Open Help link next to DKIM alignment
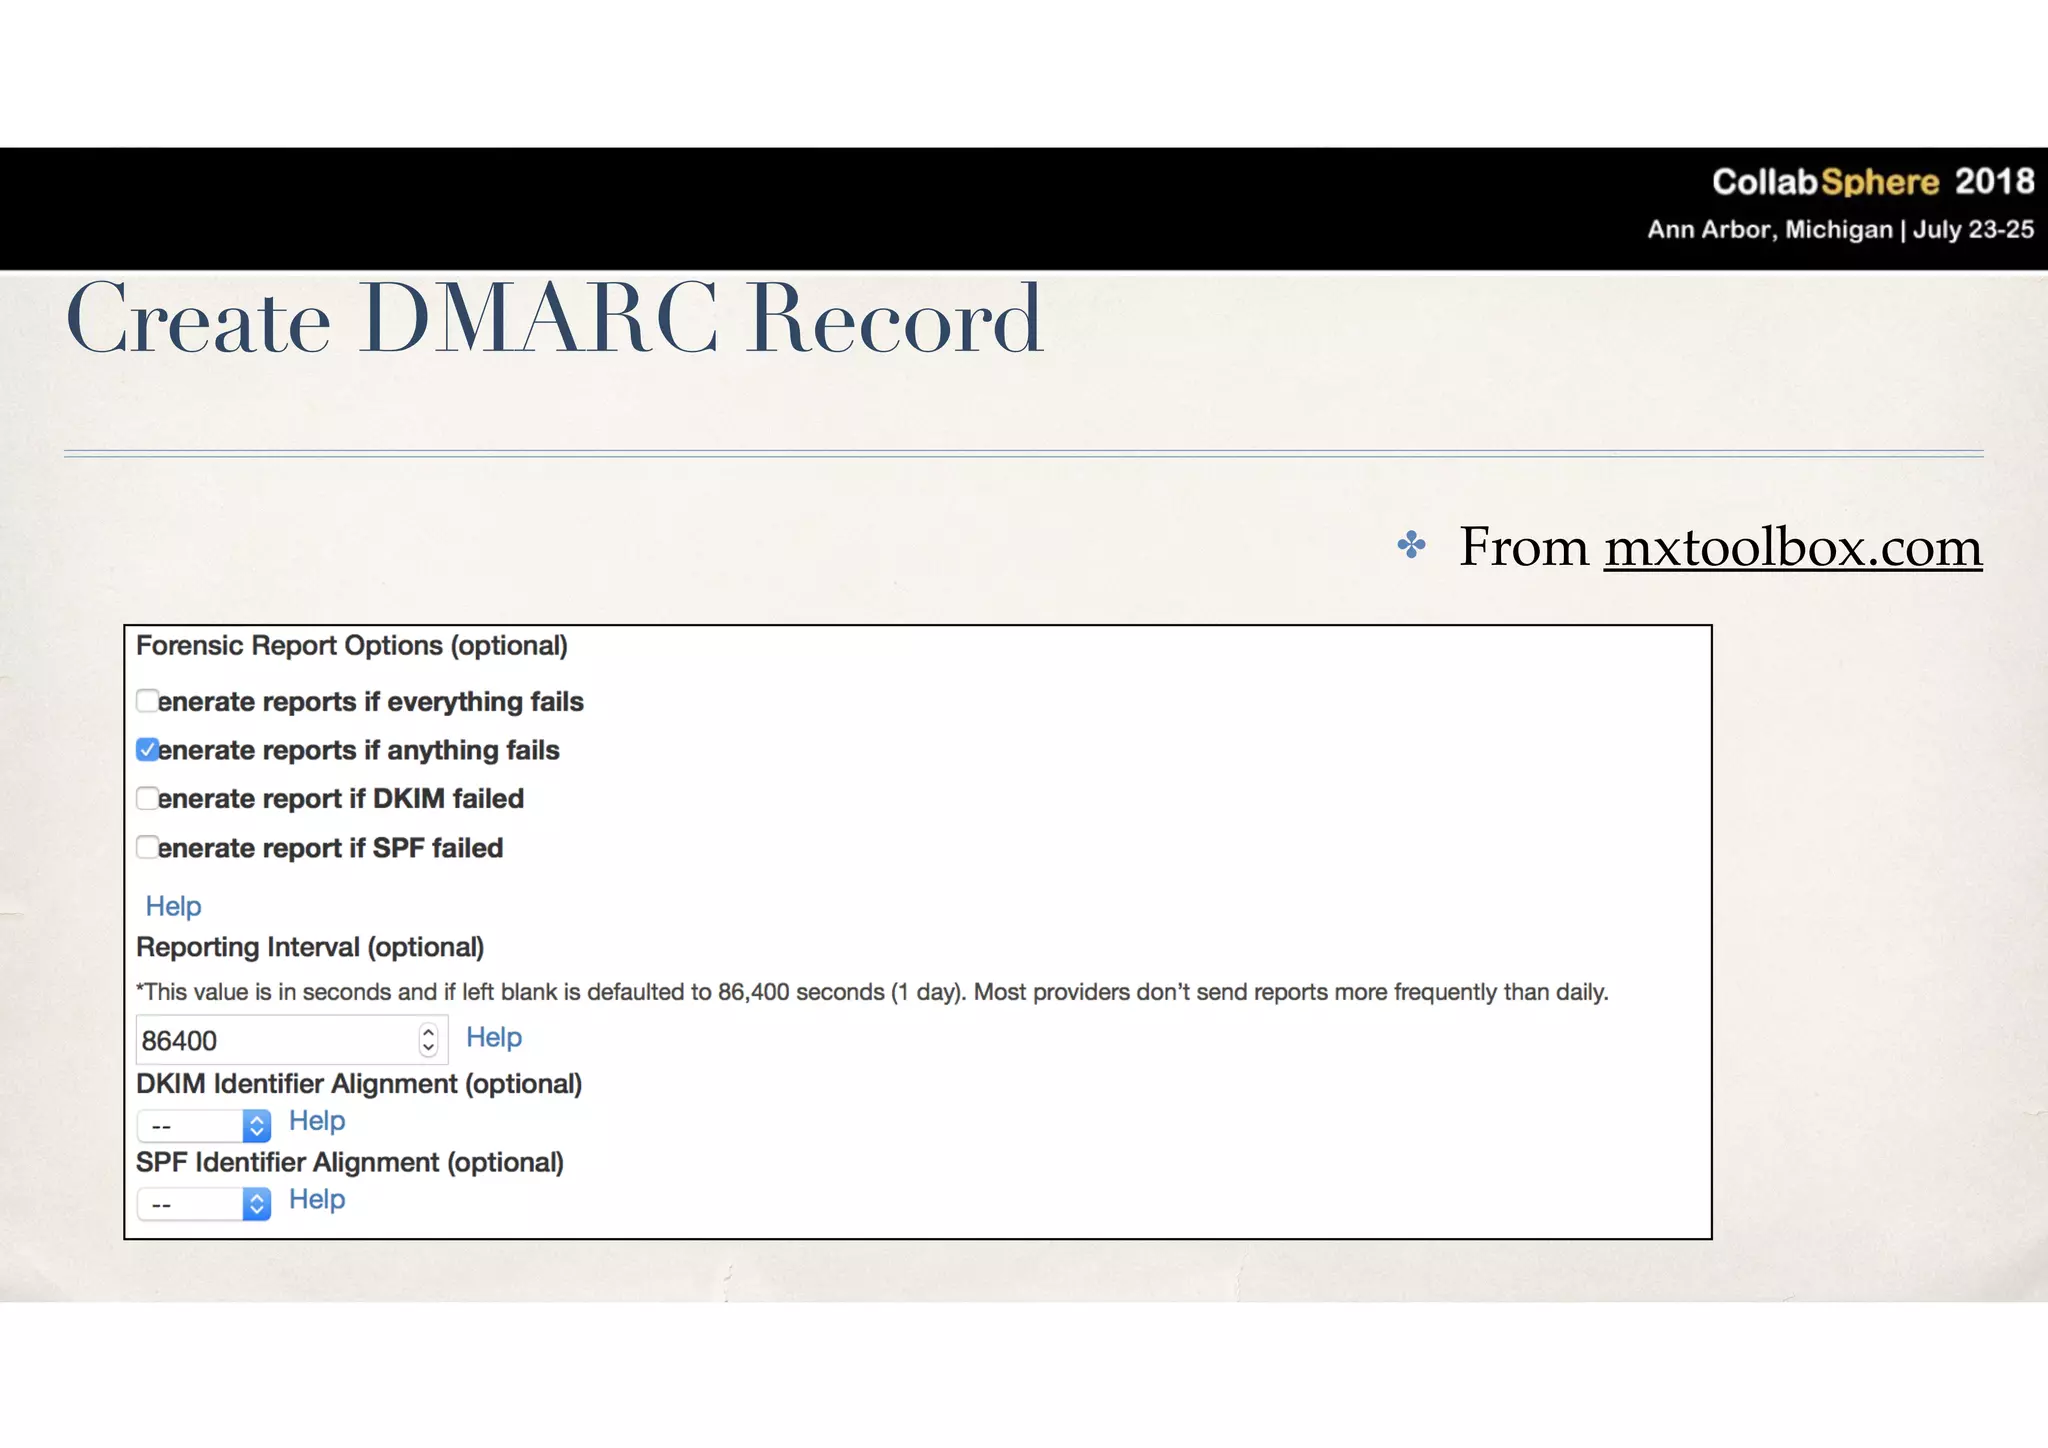This screenshot has height=1448, width=2048. pyautogui.click(x=317, y=1121)
